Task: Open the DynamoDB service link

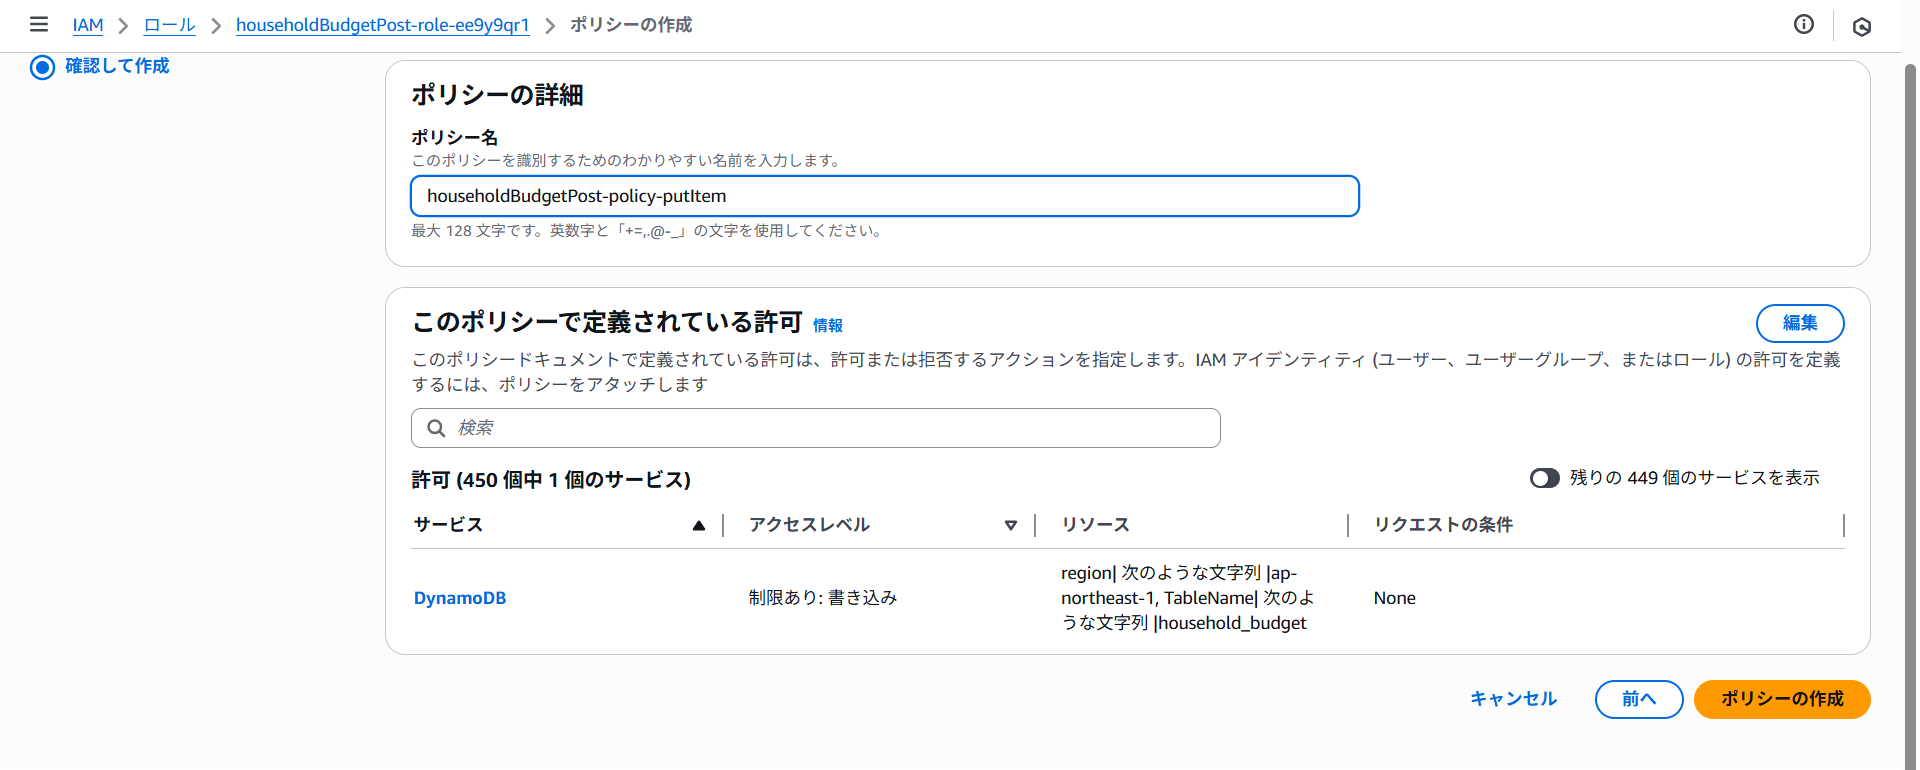Action: pyautogui.click(x=460, y=598)
